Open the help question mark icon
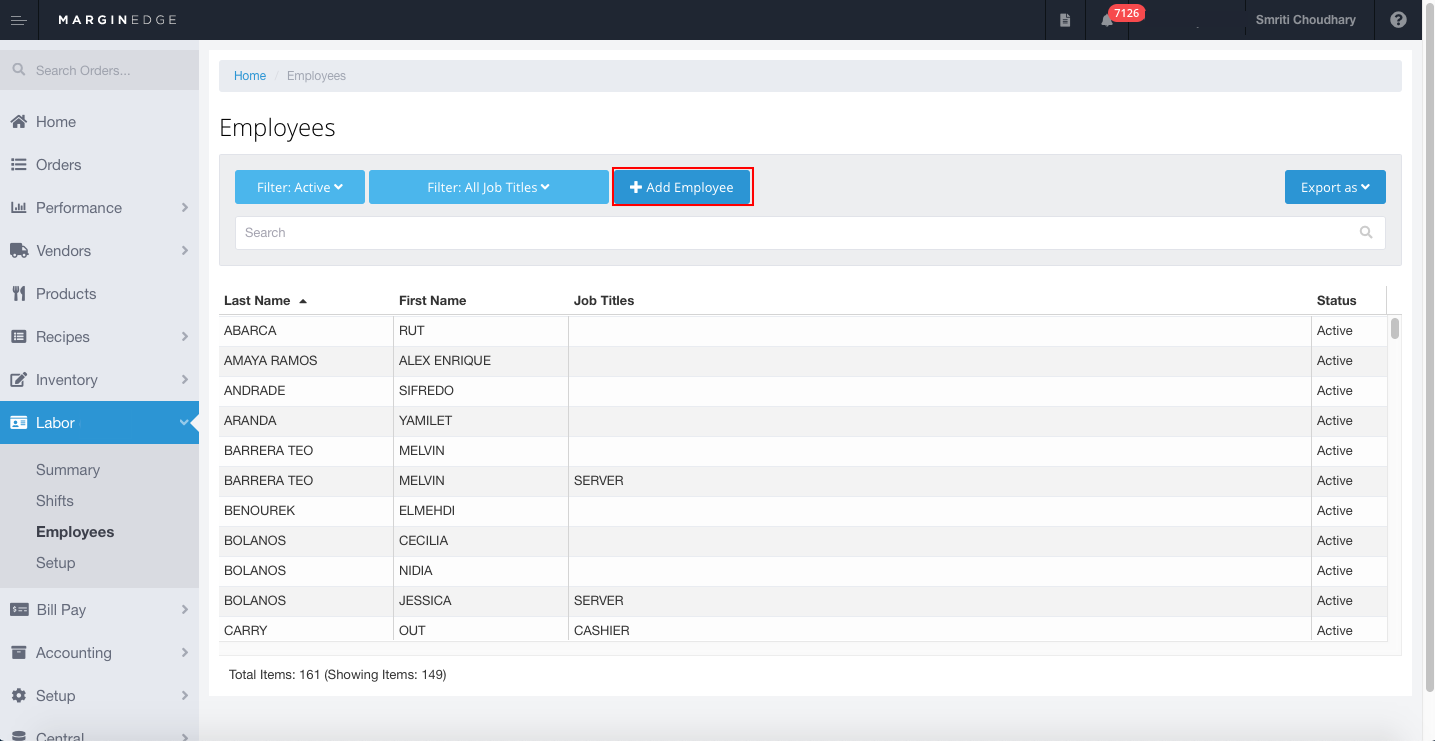Screen dimensions: 1435x741 pyautogui.click(x=1398, y=20)
